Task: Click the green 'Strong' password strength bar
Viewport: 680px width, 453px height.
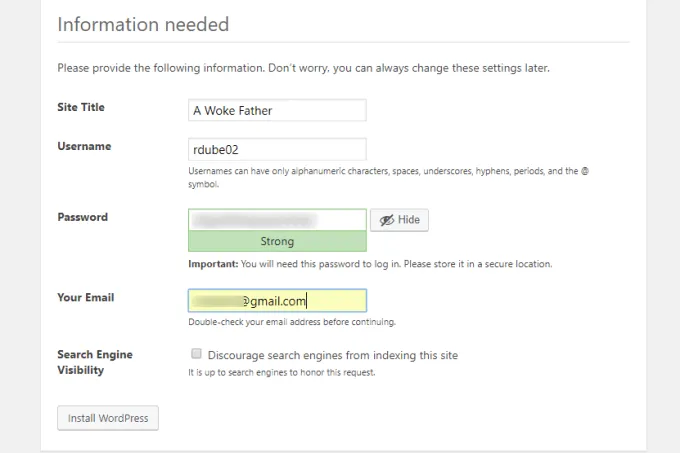Action: coord(277,241)
